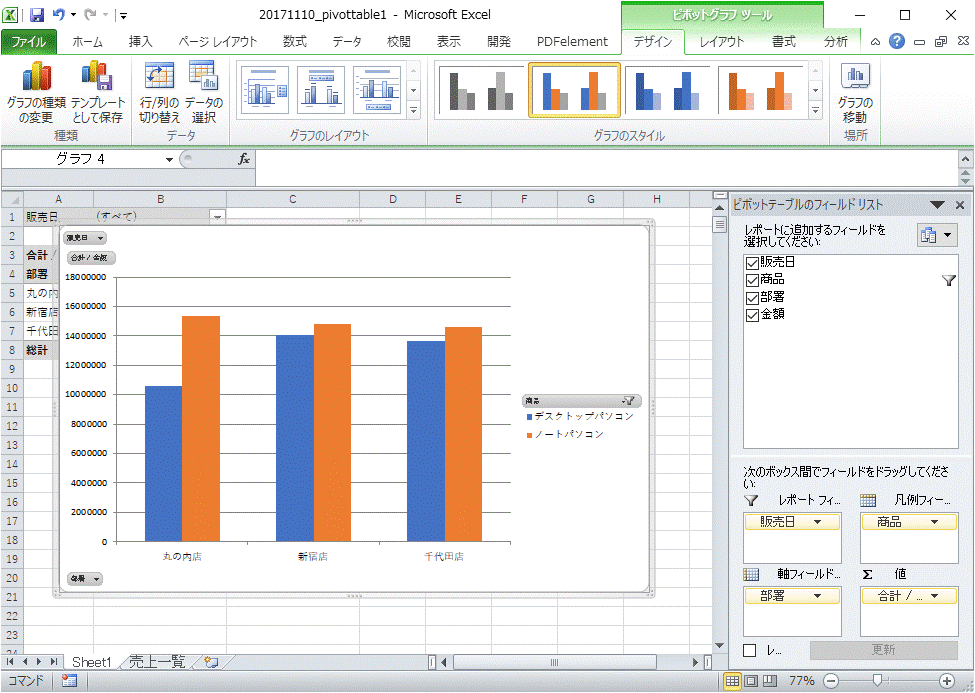Click the Save icon in quick access toolbar

point(37,15)
